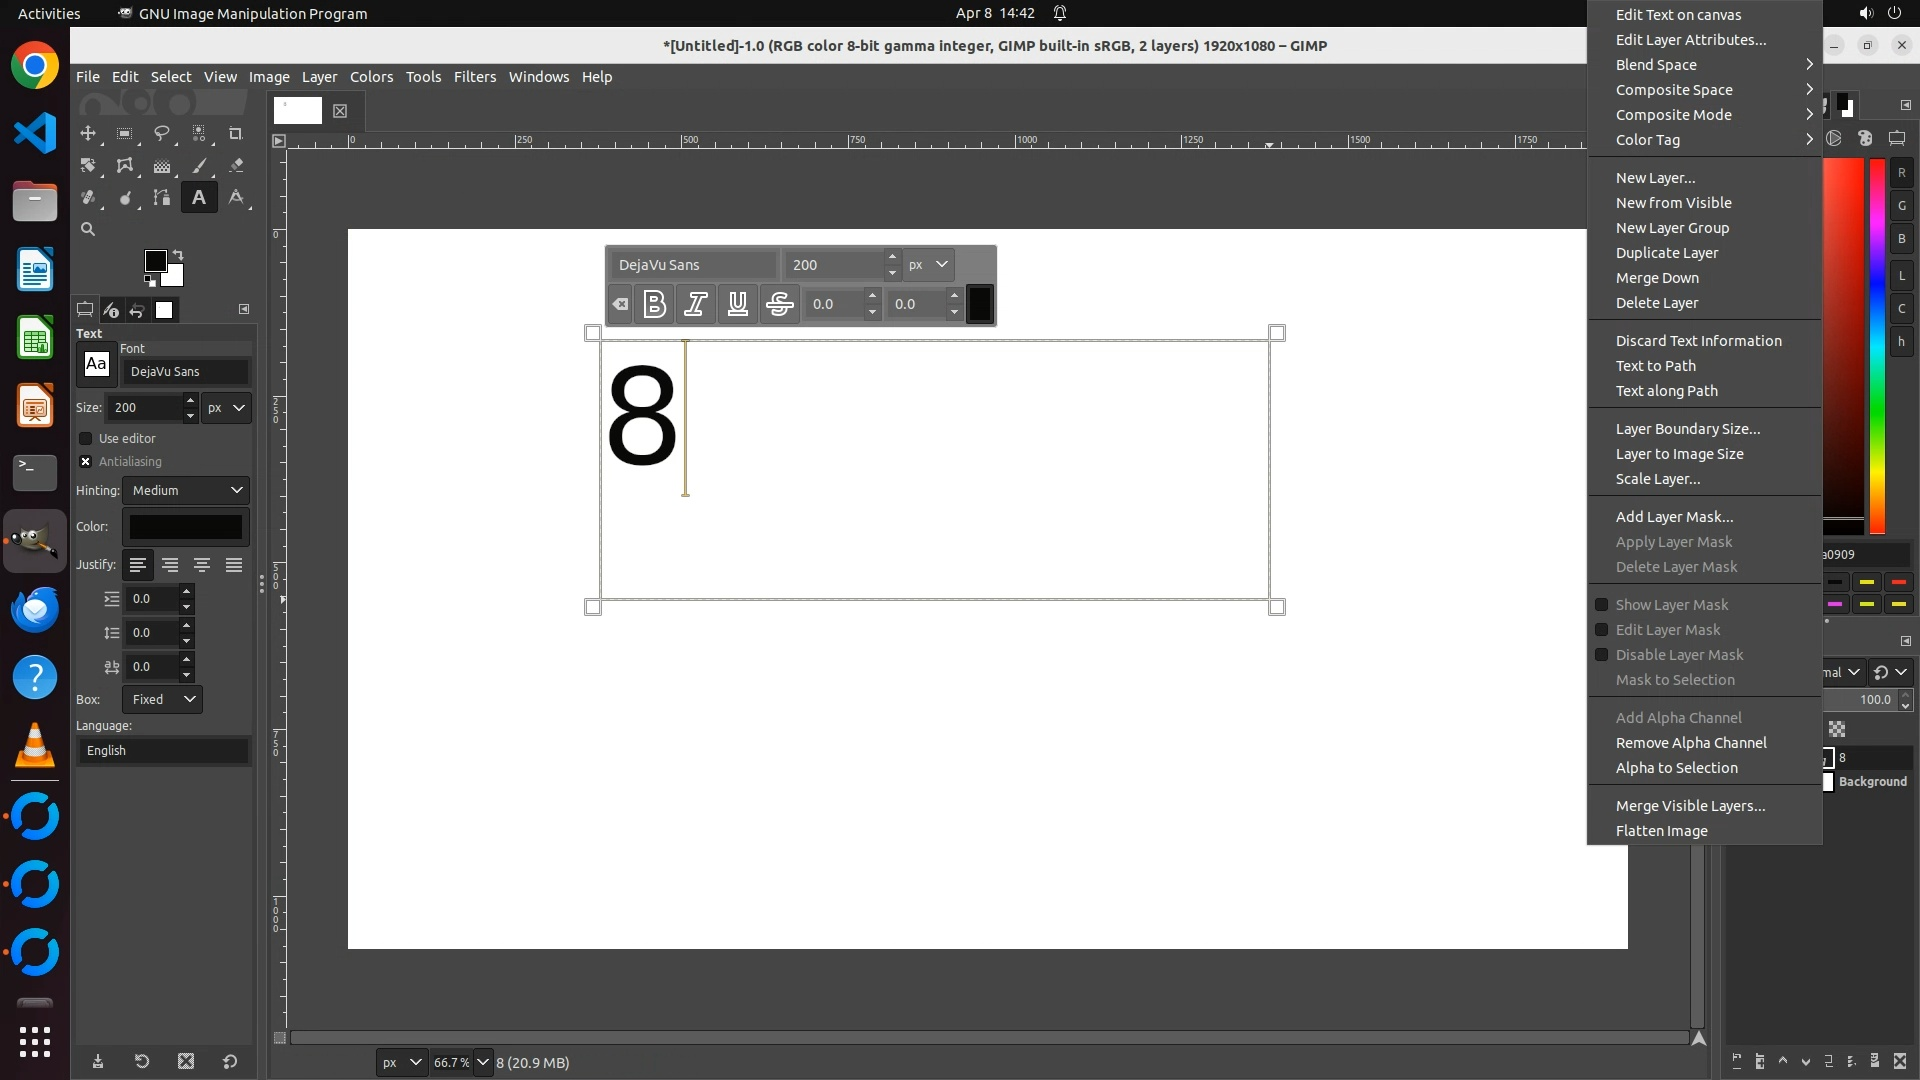Select the Eraser tool
Viewport: 1920px width, 1080px height.
point(236,166)
